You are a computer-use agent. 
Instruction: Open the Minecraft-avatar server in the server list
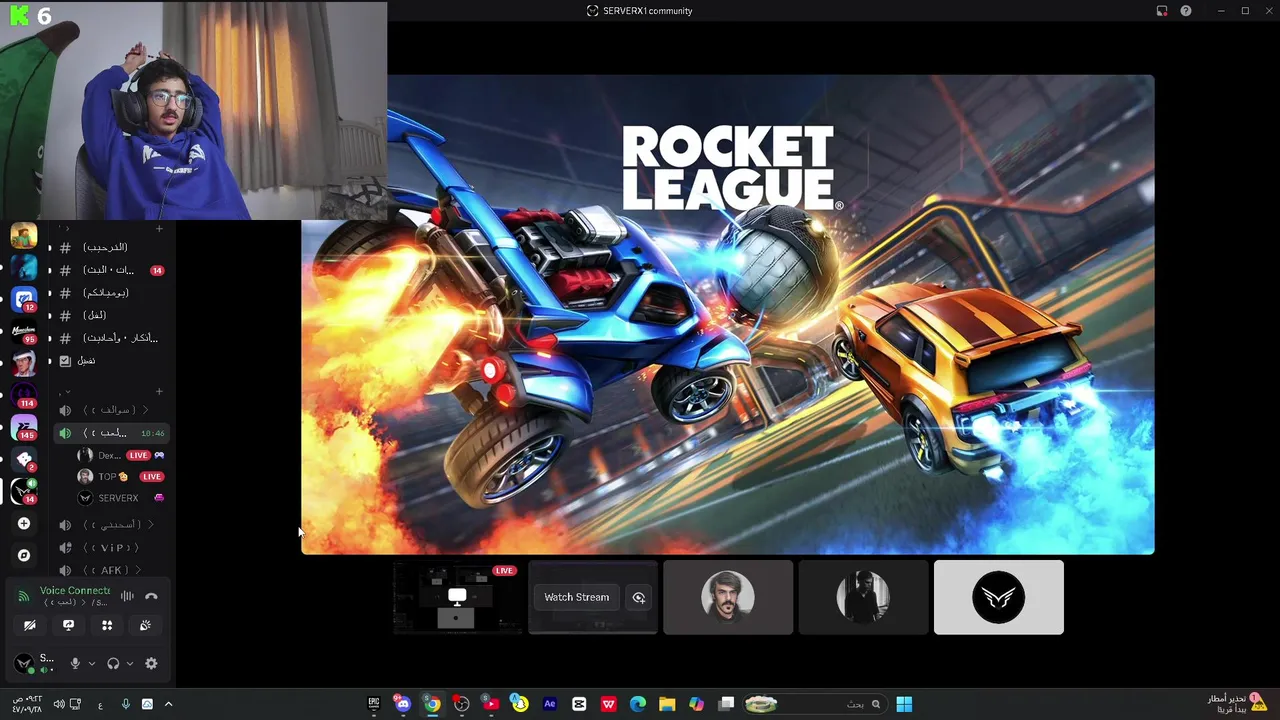coord(24,236)
